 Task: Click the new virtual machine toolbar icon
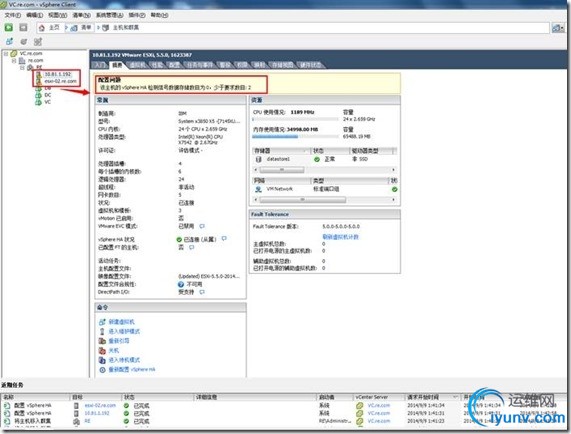[x=9, y=42]
